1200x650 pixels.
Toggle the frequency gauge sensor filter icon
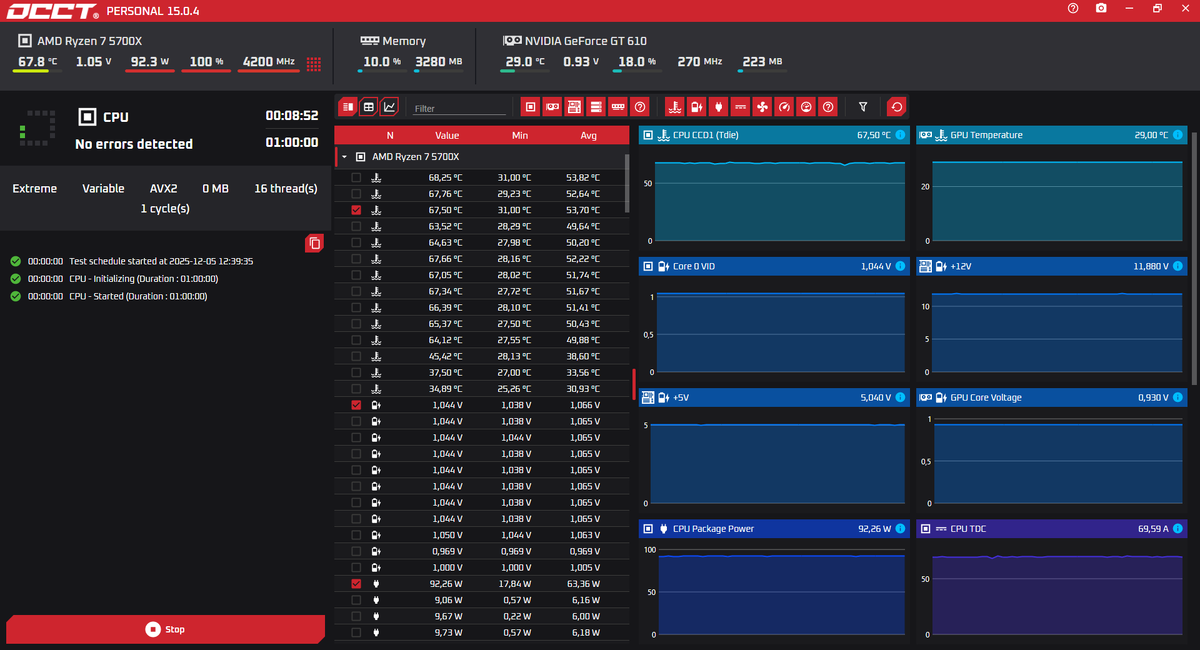[784, 106]
